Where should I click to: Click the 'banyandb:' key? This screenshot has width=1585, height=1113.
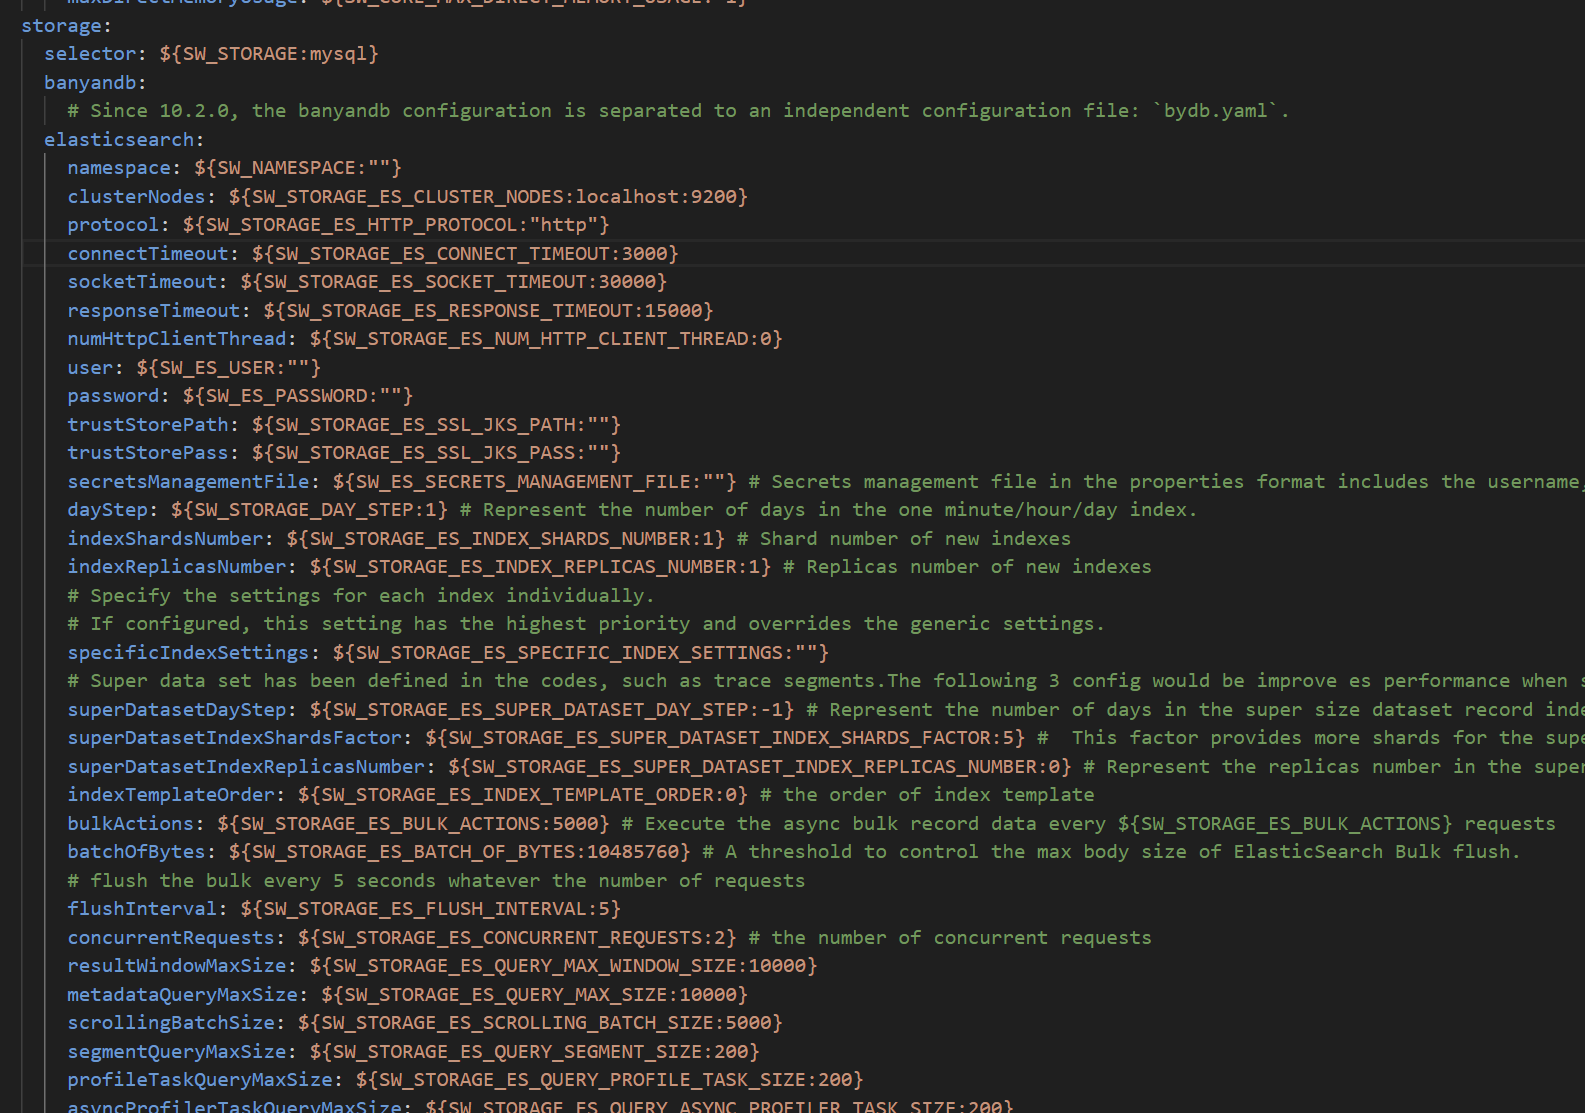(x=95, y=82)
